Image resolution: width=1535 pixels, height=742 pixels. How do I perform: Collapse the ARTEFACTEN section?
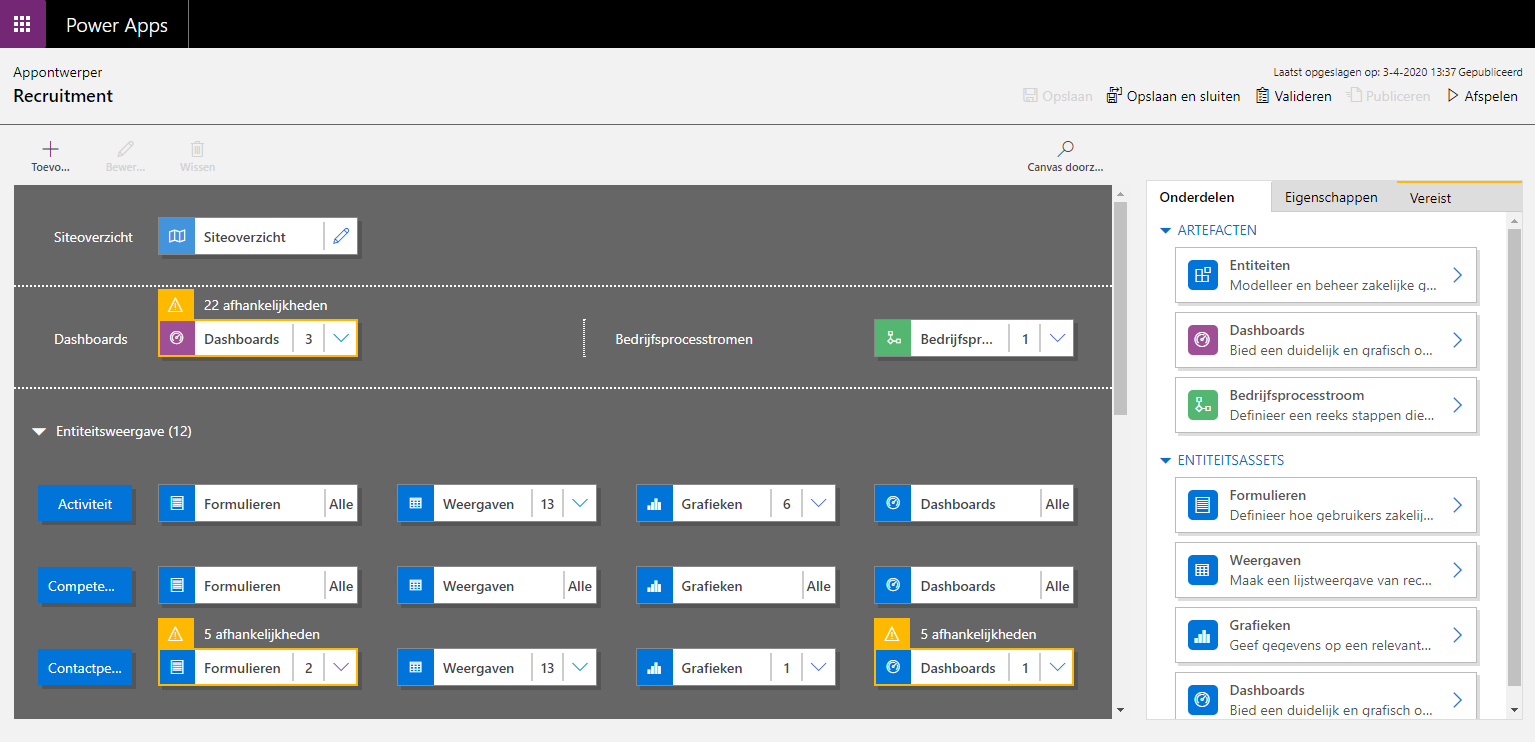coord(1165,230)
